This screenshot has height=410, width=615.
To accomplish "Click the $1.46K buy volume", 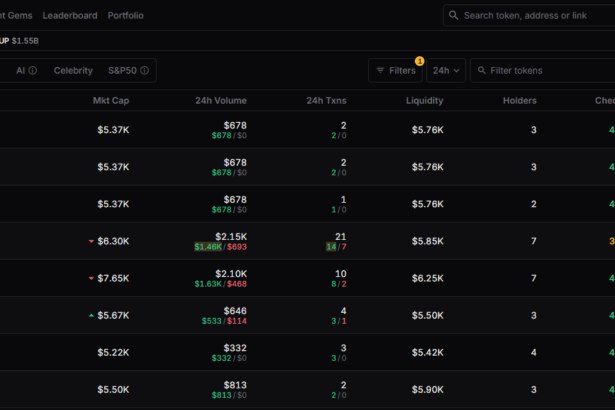I will coord(208,247).
